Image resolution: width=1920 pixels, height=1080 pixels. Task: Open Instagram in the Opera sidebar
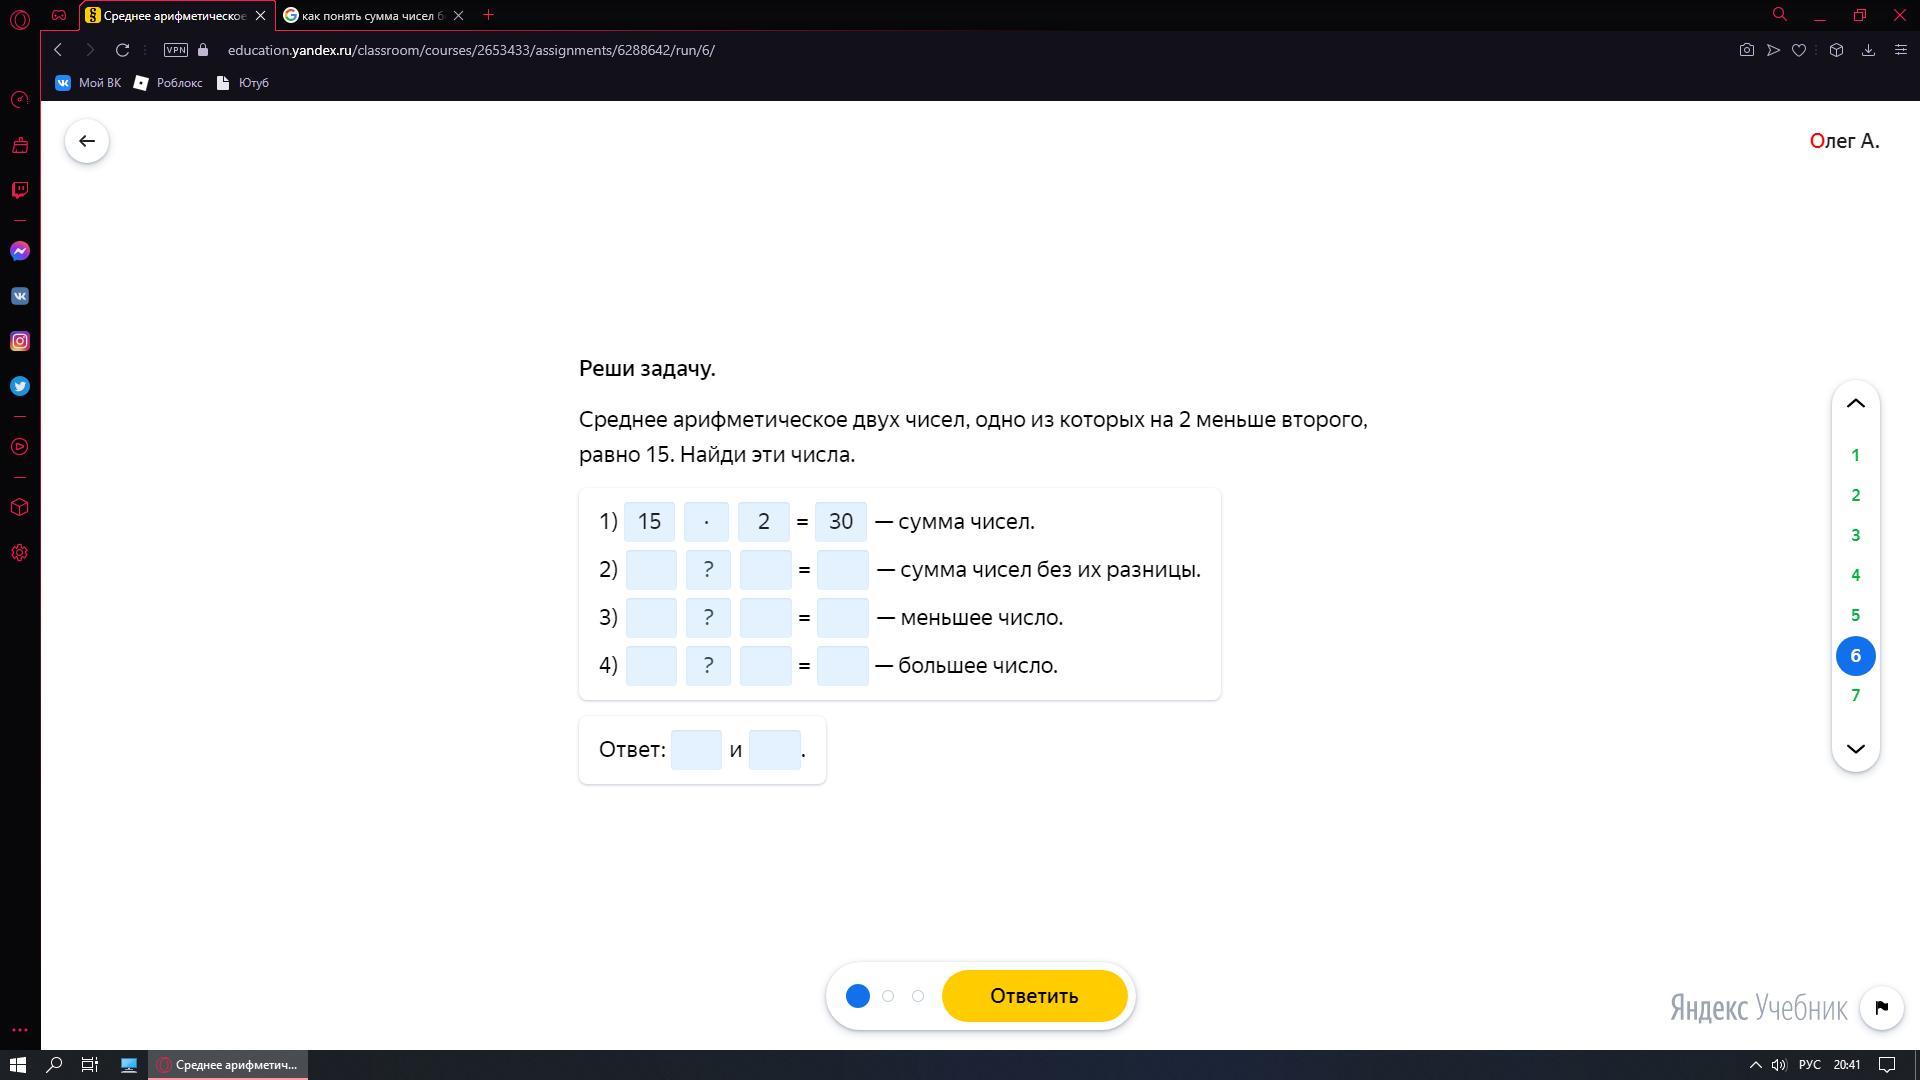point(19,341)
